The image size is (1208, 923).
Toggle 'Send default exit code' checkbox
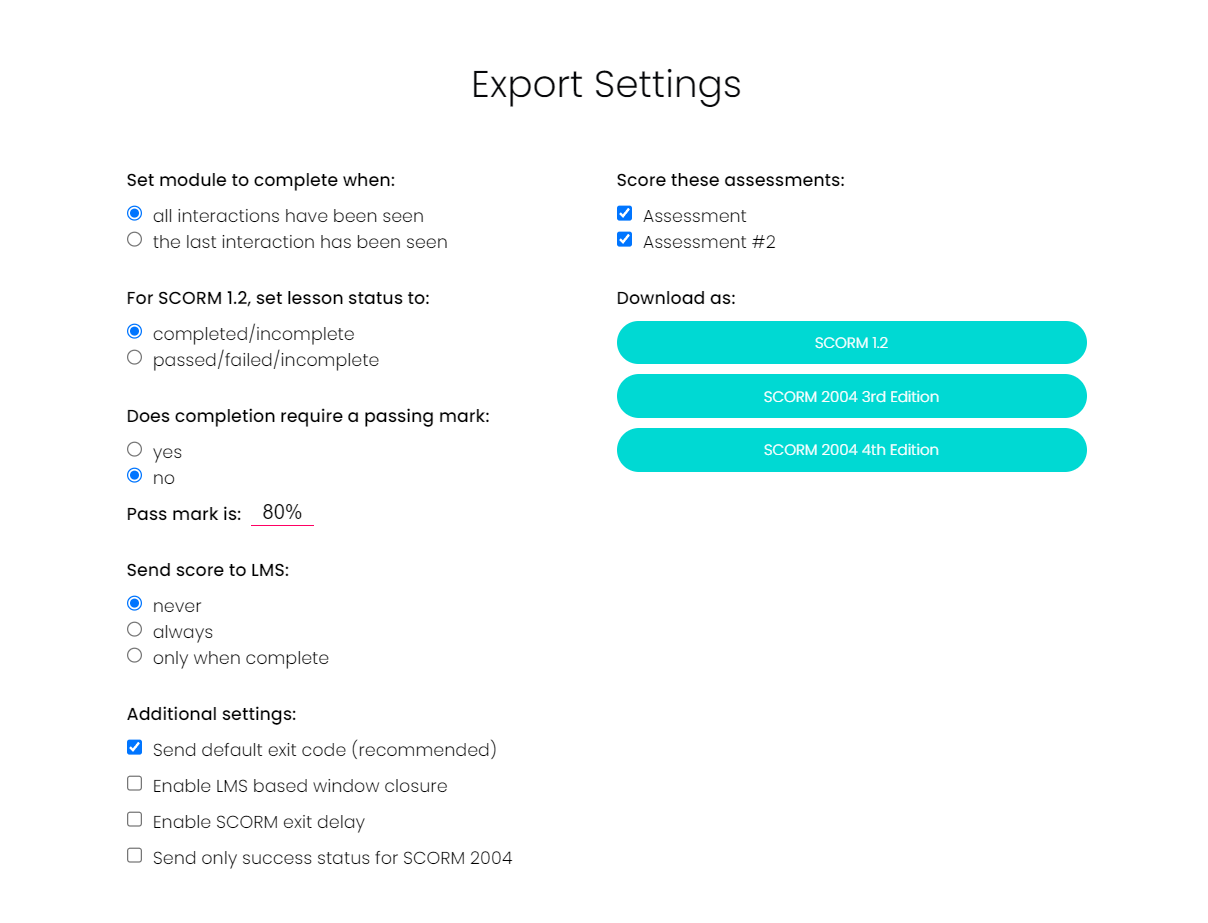[x=135, y=748]
